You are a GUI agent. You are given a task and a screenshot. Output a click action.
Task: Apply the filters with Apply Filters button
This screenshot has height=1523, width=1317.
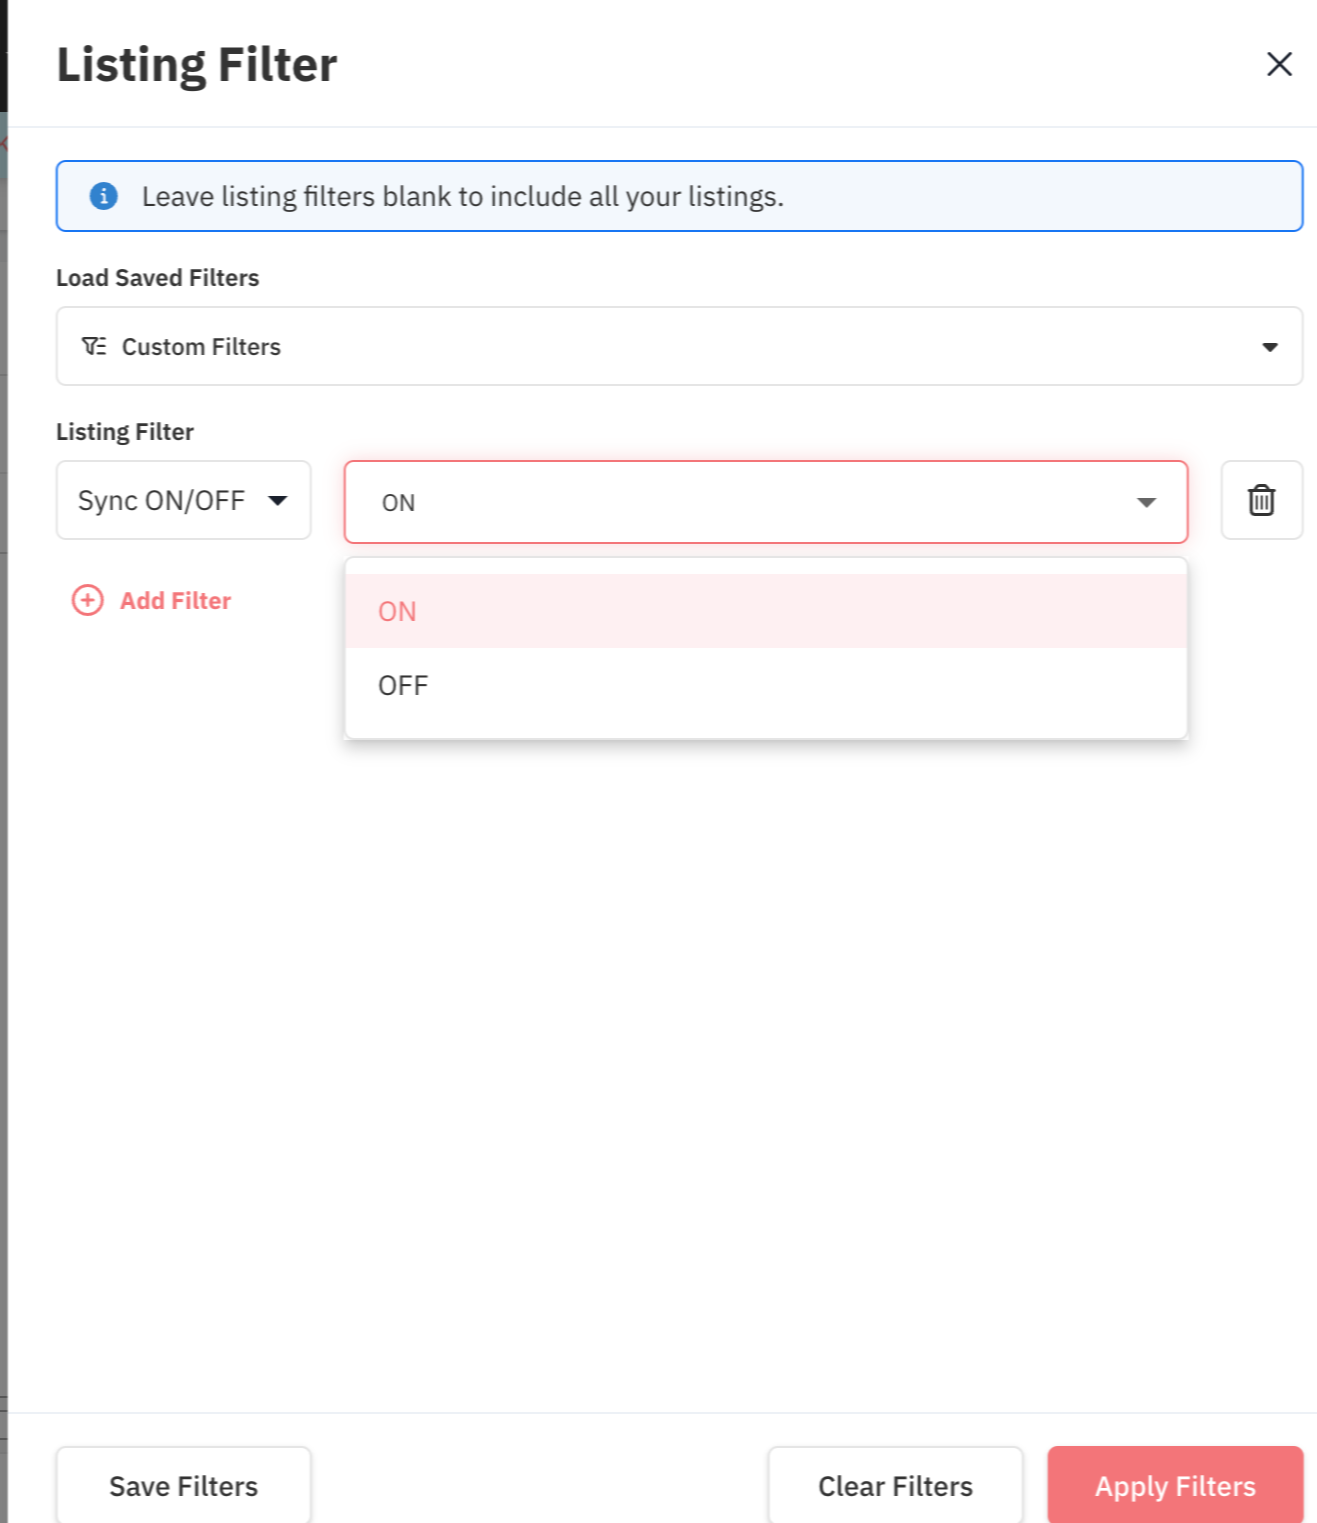1174,1486
